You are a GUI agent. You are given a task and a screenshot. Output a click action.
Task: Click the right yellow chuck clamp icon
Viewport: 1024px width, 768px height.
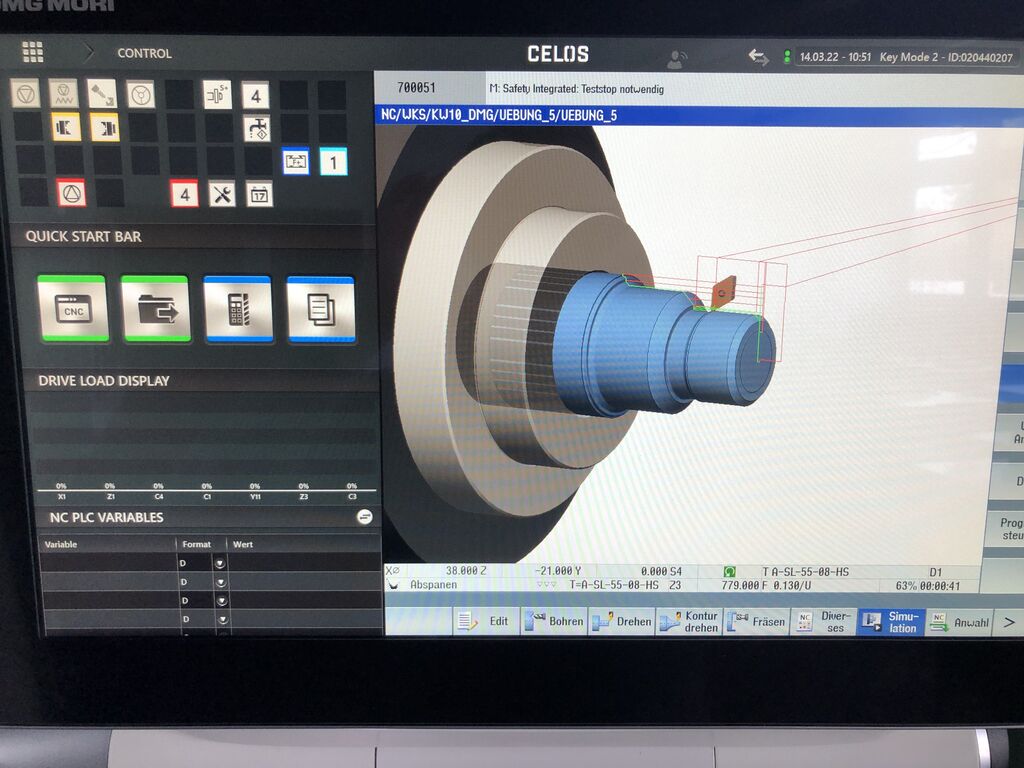(104, 127)
